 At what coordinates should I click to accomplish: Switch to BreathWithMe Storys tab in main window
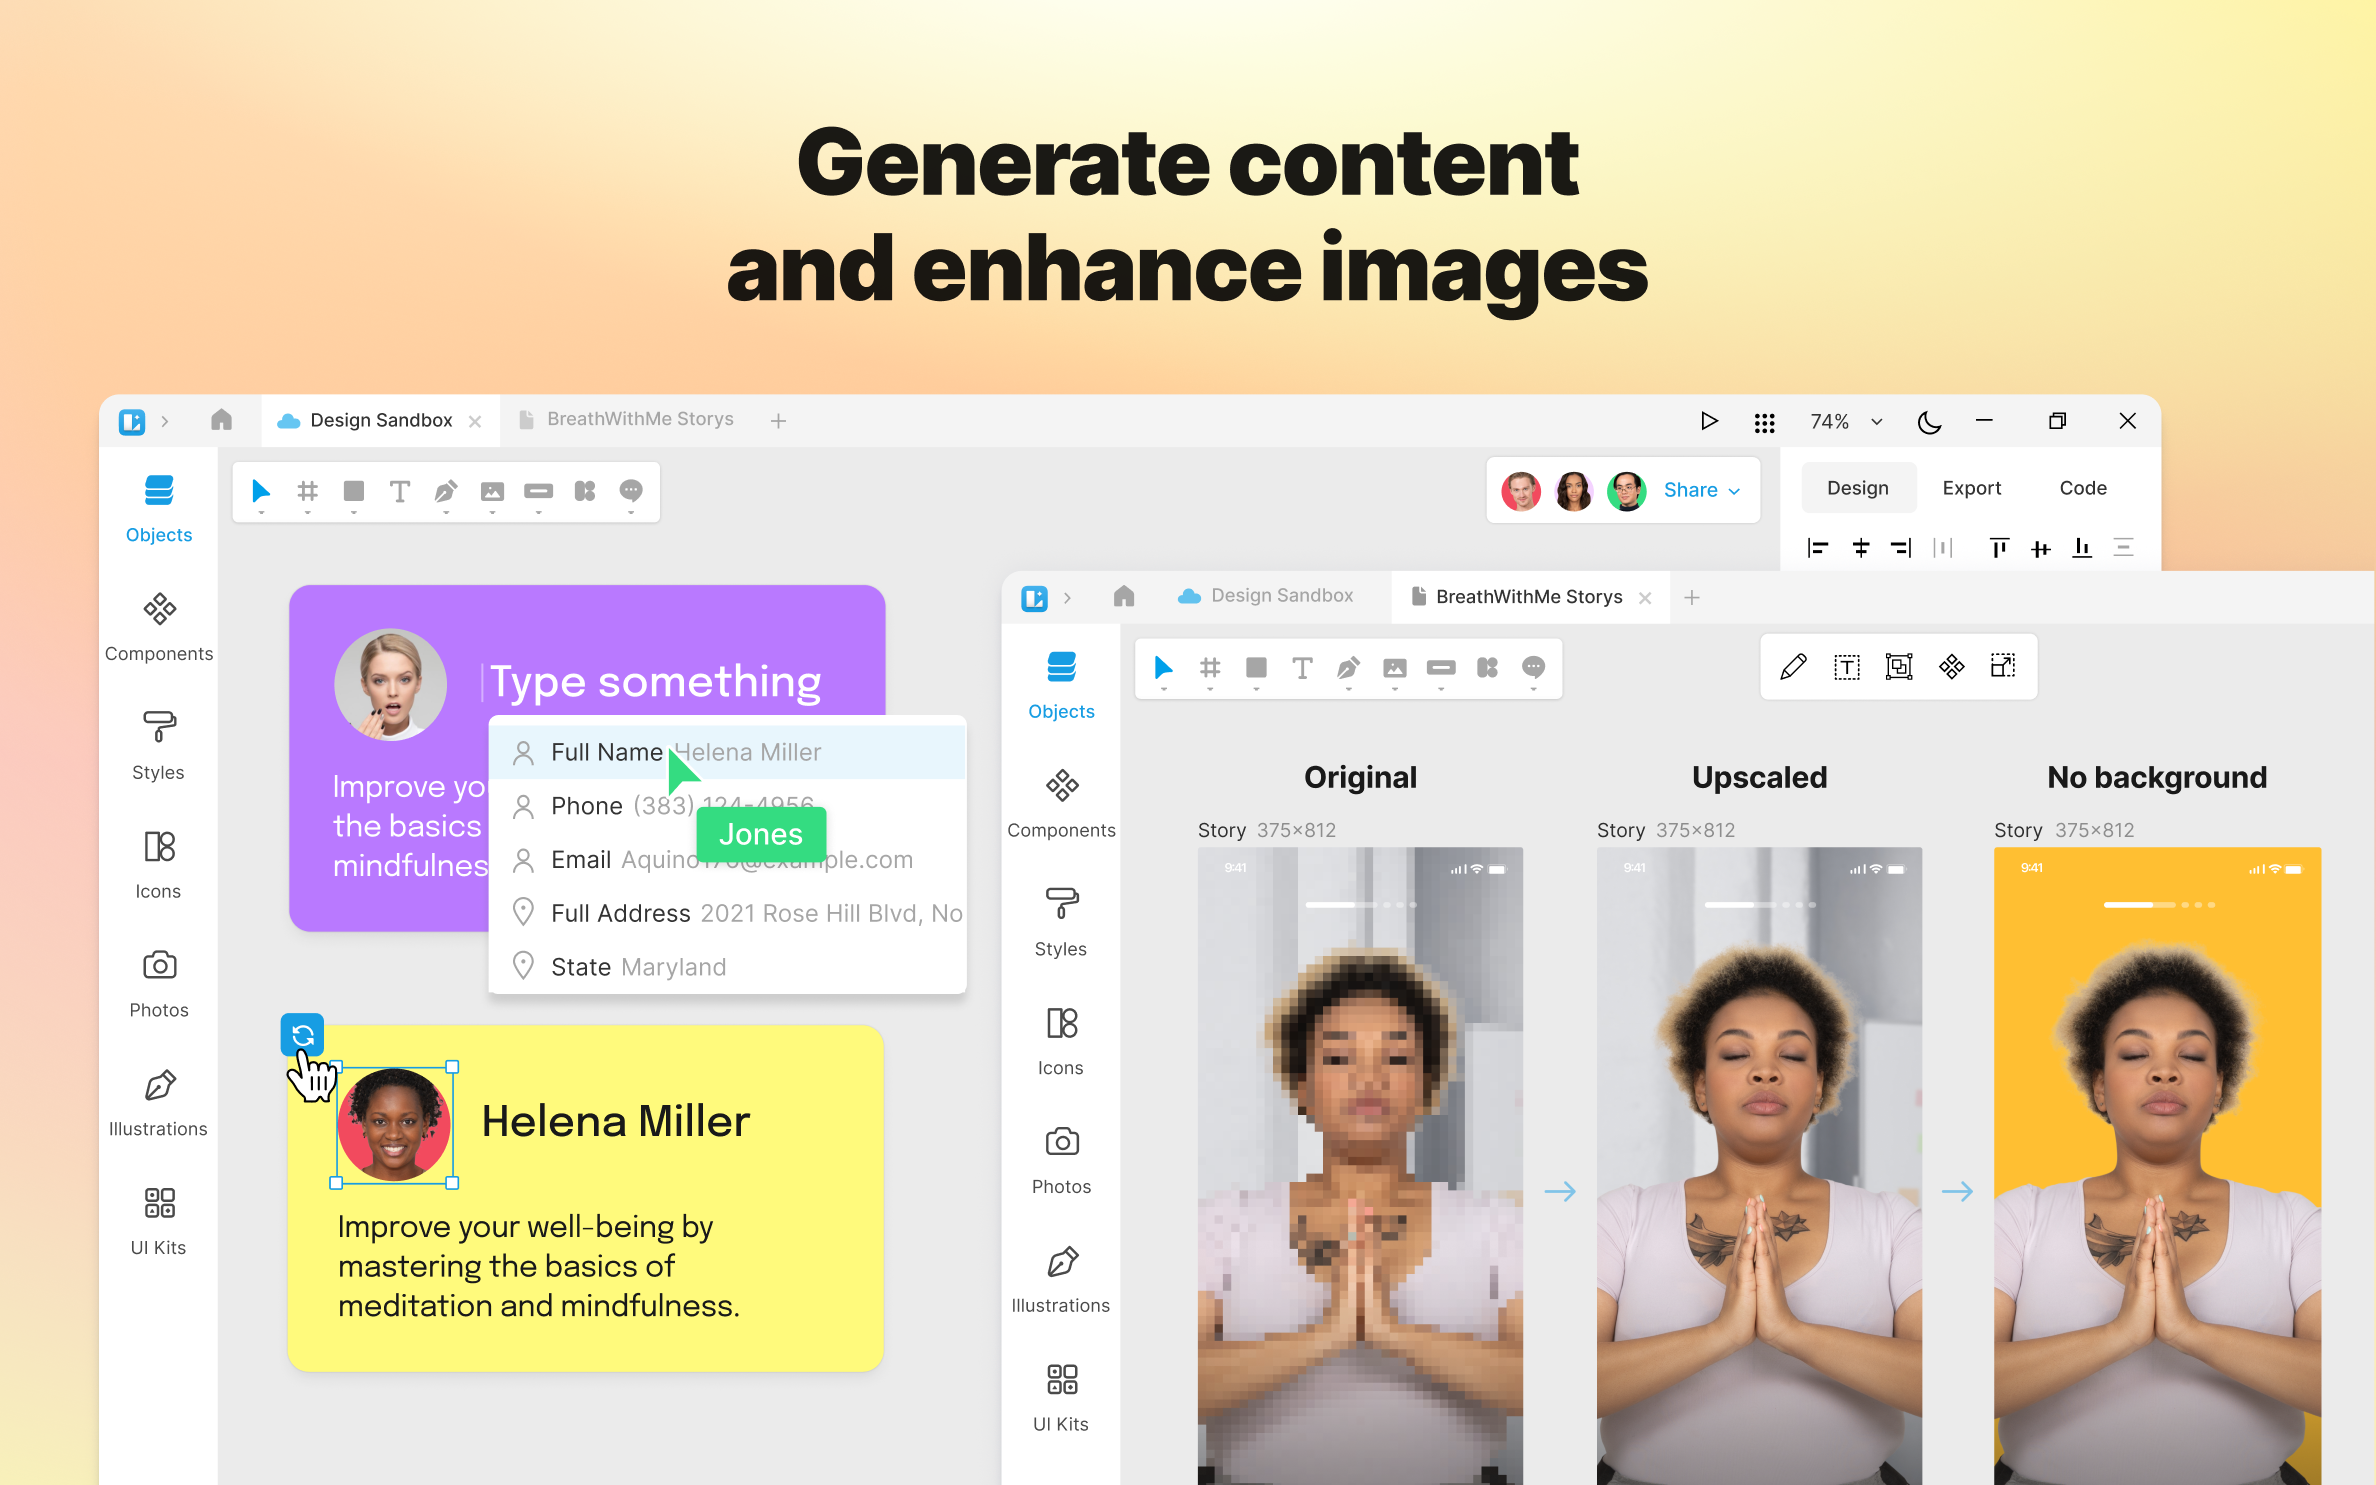click(639, 420)
